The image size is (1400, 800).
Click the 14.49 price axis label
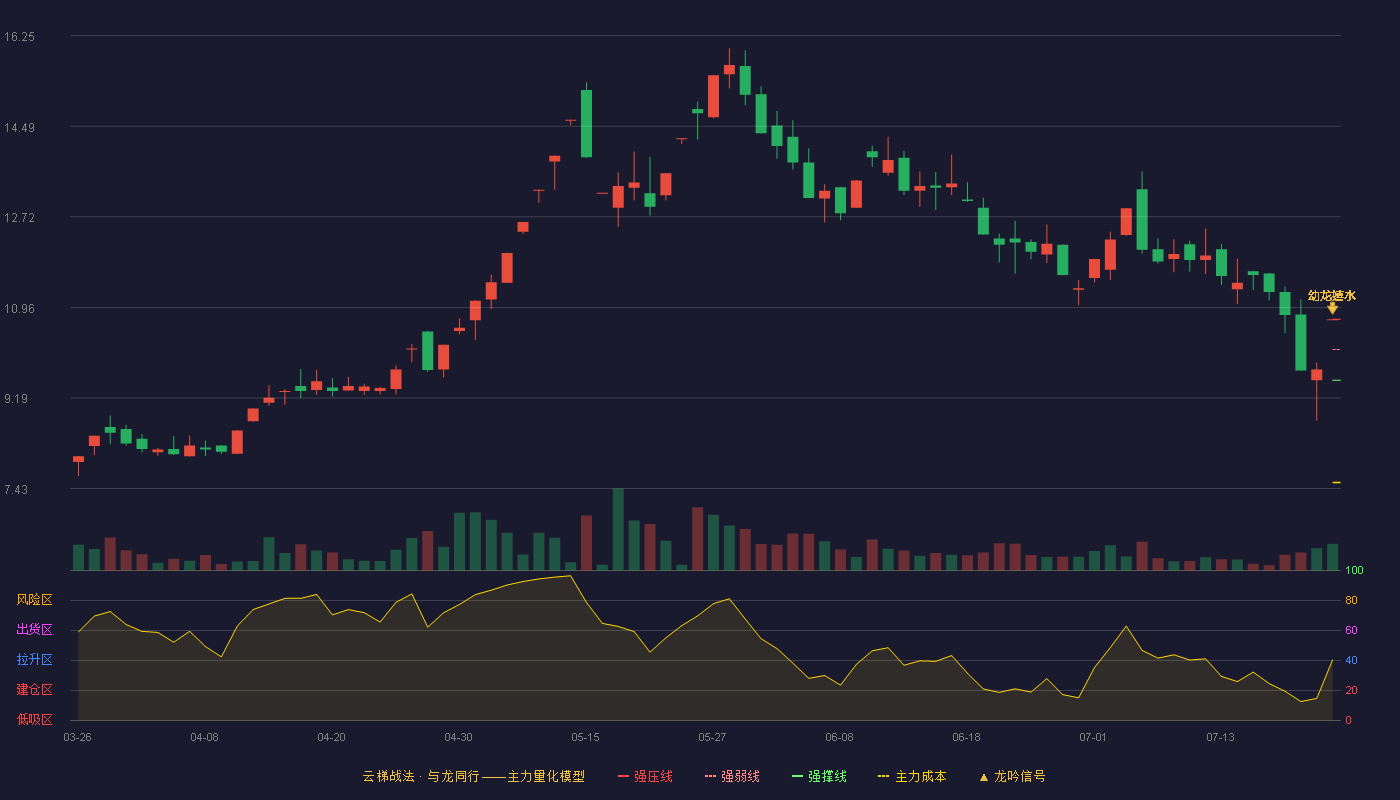[x=19, y=128]
